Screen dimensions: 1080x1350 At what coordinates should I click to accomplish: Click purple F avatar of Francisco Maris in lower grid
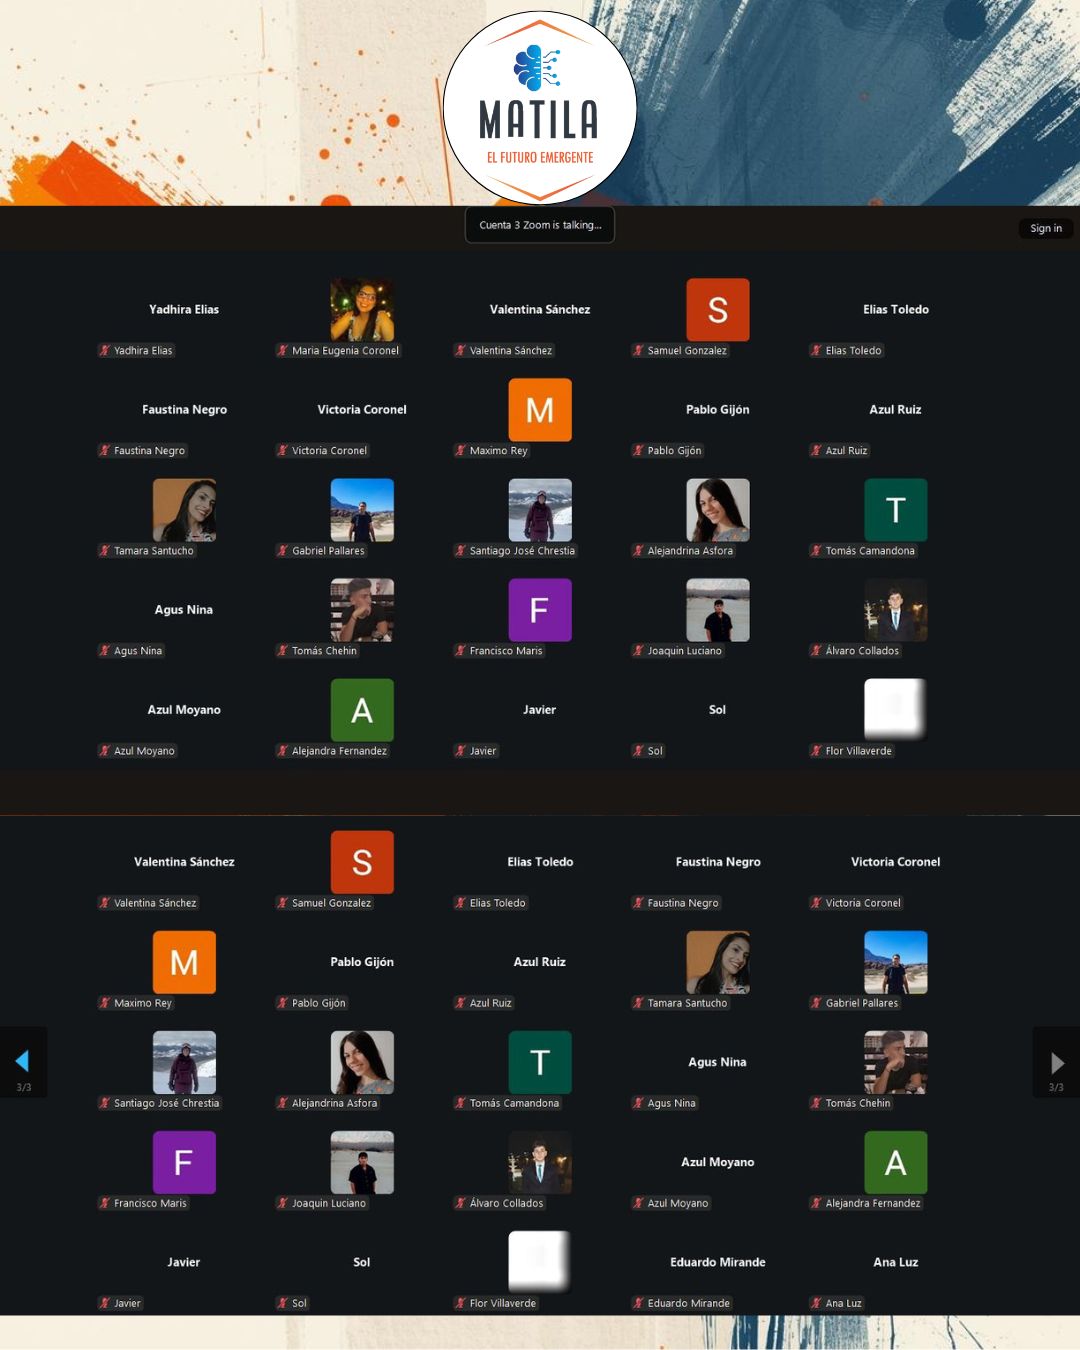click(x=184, y=1162)
